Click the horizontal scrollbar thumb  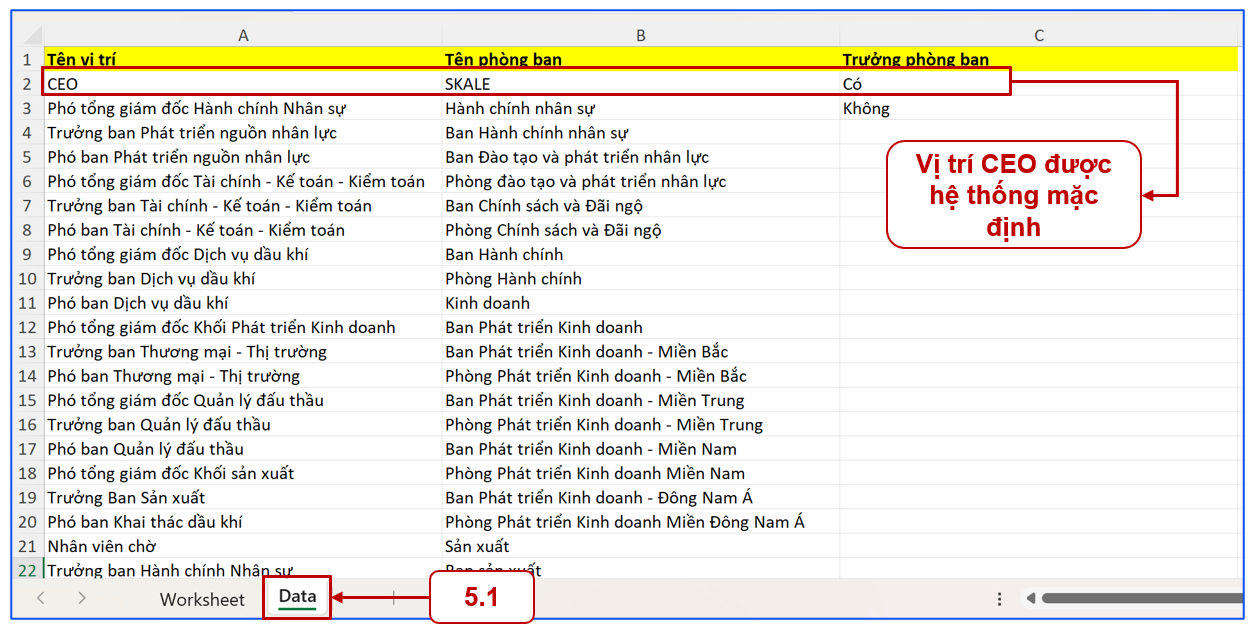[x=1142, y=598]
